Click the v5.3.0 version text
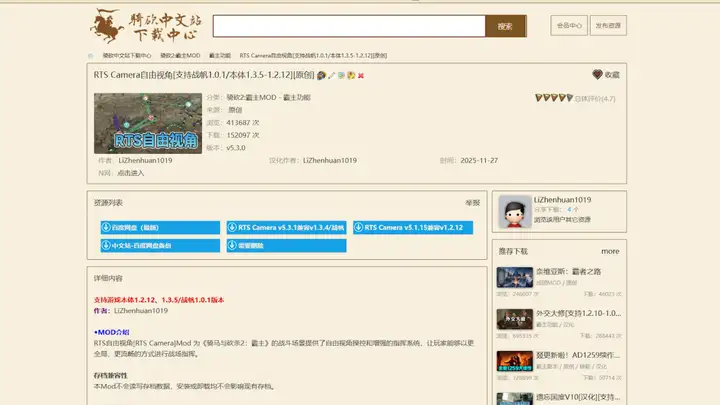The height and width of the screenshot is (405, 720). click(x=236, y=148)
